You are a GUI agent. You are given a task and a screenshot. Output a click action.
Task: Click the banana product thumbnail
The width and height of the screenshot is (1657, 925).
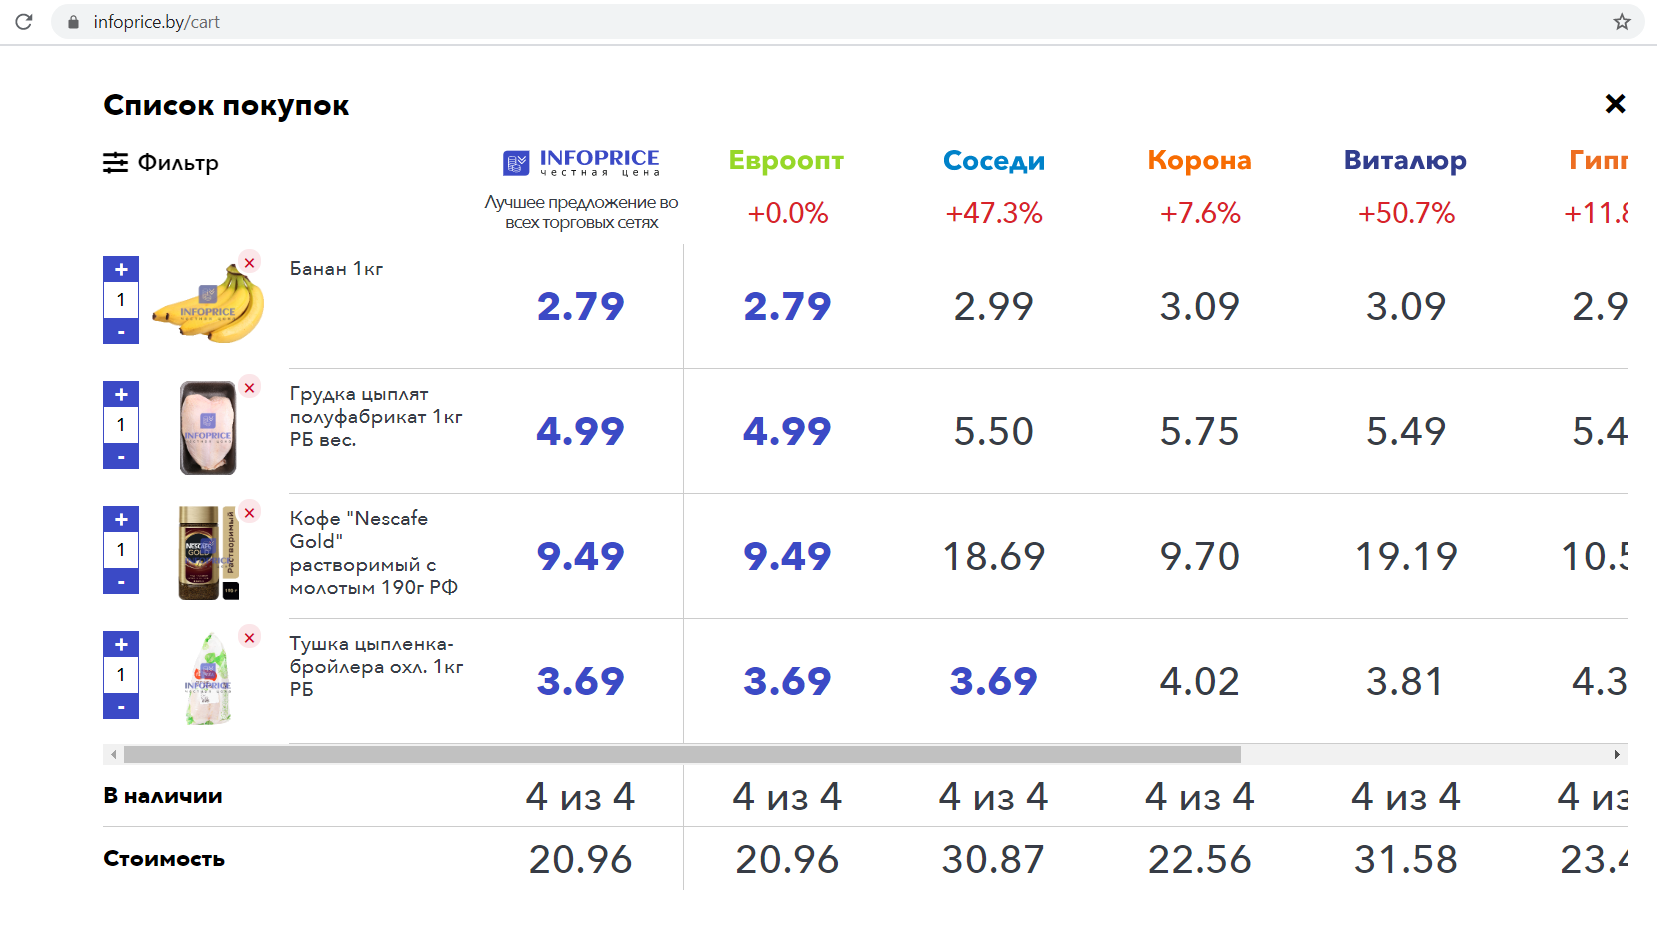pos(209,304)
